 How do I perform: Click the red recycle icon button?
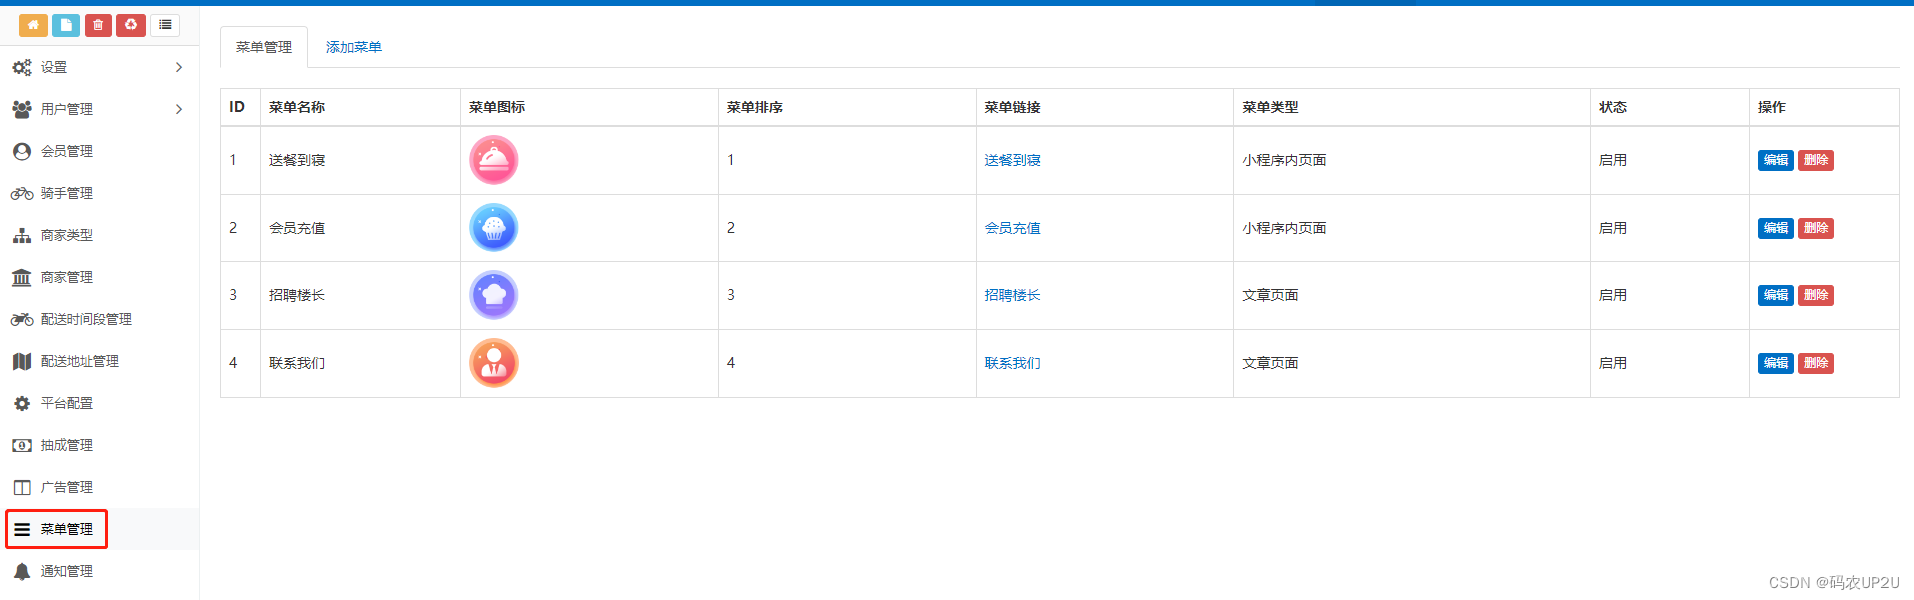(131, 25)
